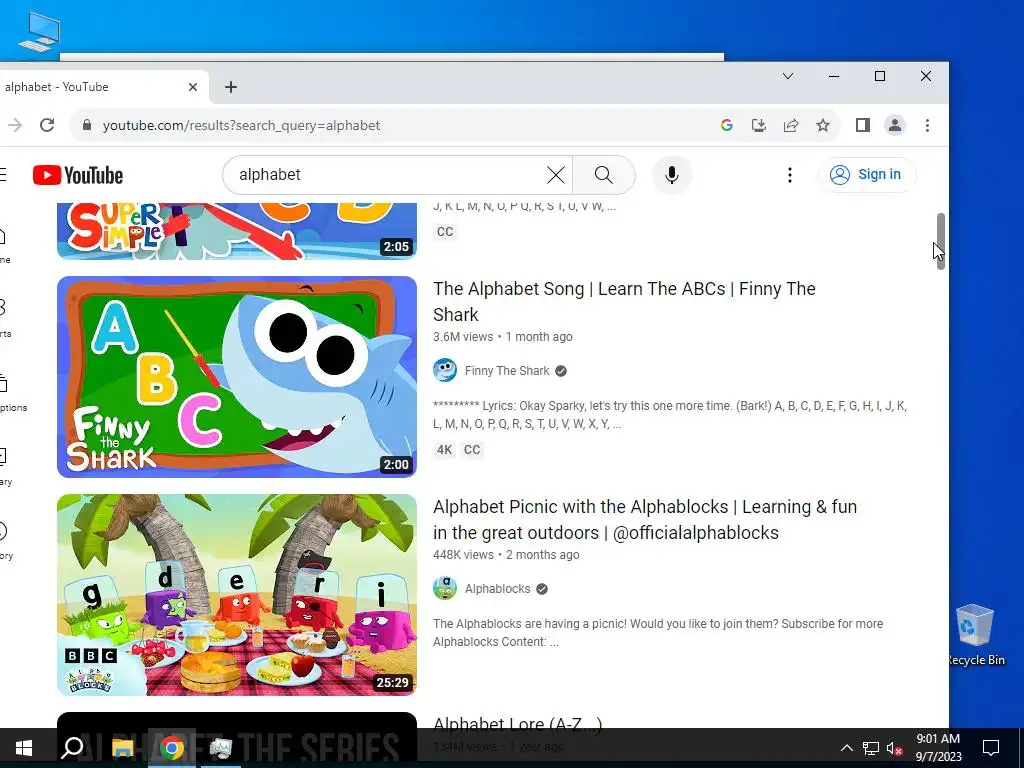The height and width of the screenshot is (768, 1024).
Task: Click the Sign in button
Action: [867, 175]
